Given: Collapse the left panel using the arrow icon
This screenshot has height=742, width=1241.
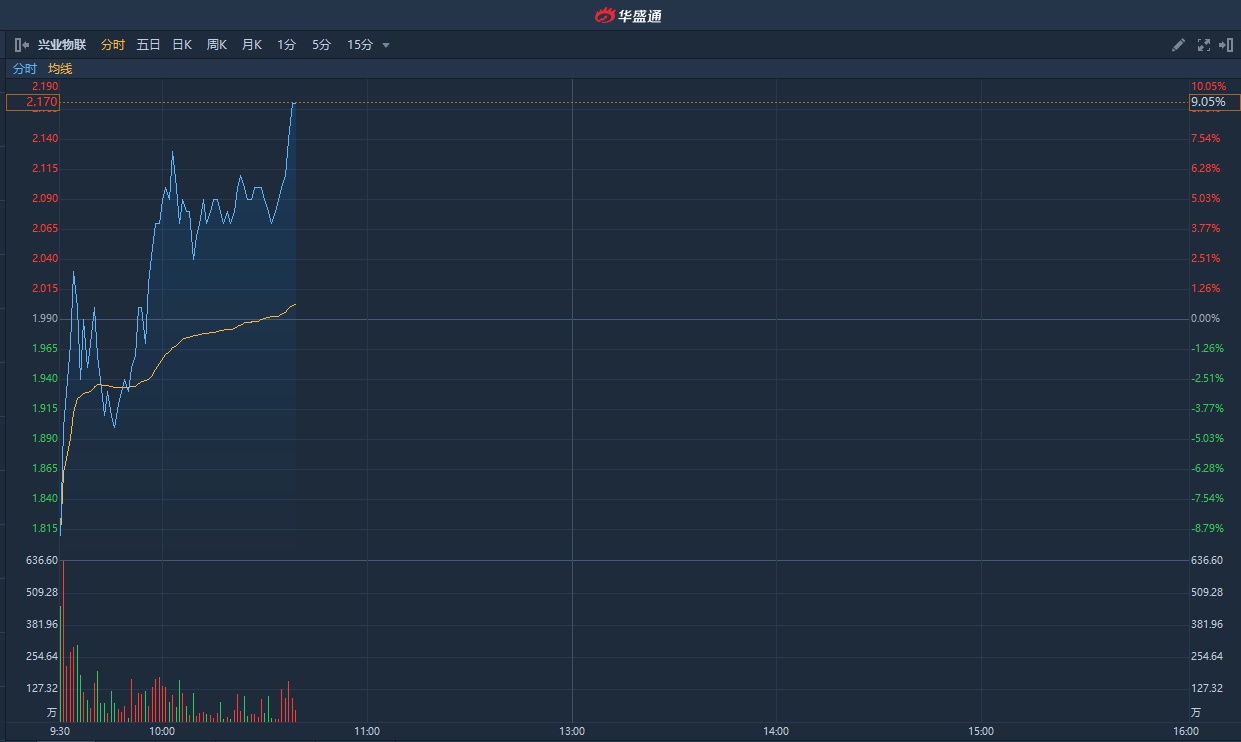Looking at the screenshot, I should pyautogui.click(x=21, y=45).
